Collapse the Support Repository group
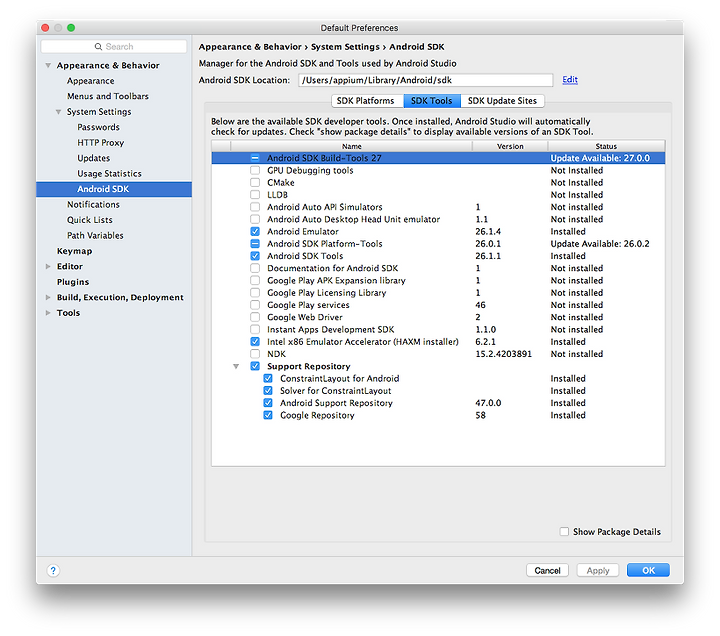Image resolution: width=720 pixels, height=636 pixels. pyautogui.click(x=236, y=366)
